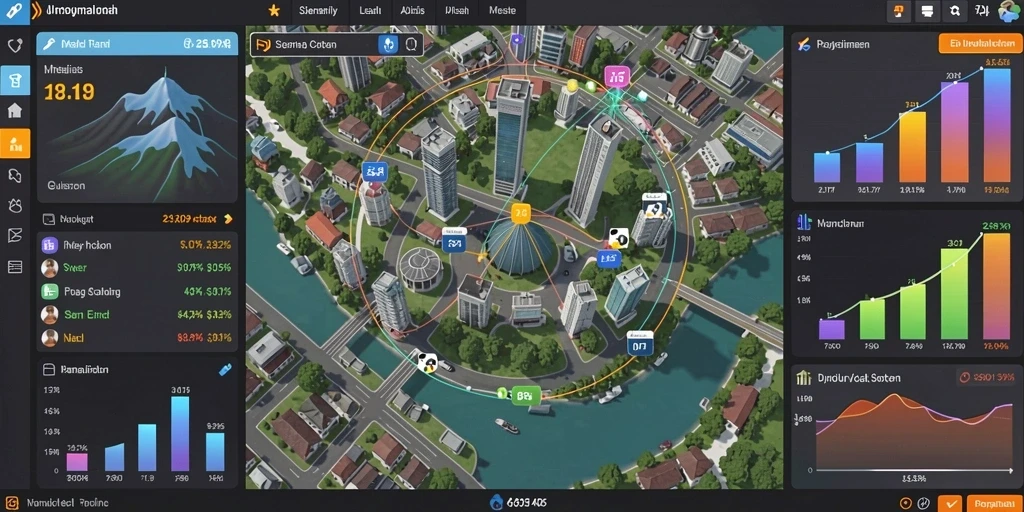Open the red percentage dropdown in bottom-right panel
Screen dimensions: 1024x512
pyautogui.click(x=986, y=377)
